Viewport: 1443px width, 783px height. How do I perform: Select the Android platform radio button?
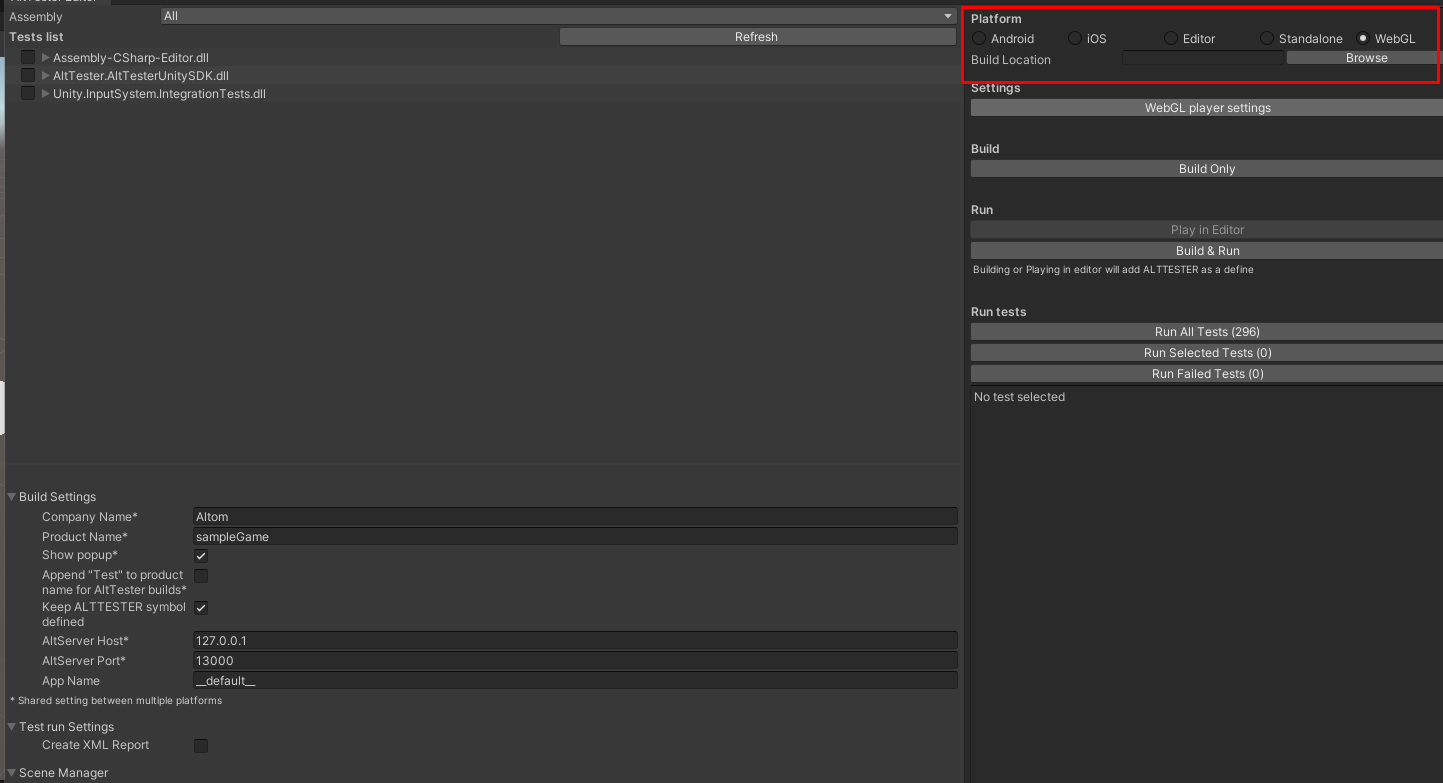point(978,38)
